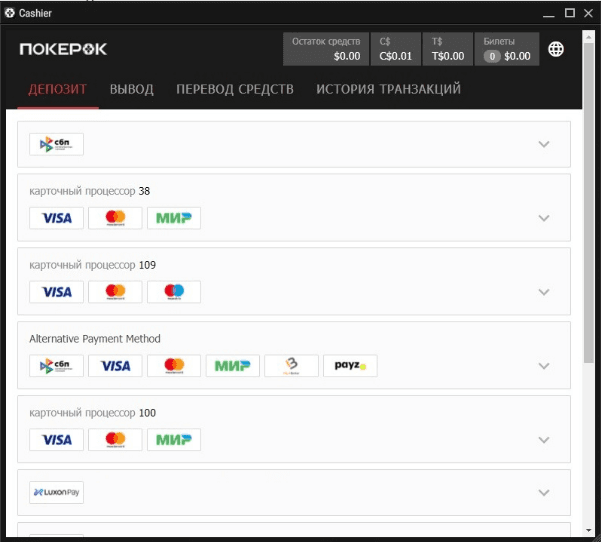Image resolution: width=602 pixels, height=543 pixels.
Task: Switch to the ВЫВОД tab
Action: coord(132,89)
